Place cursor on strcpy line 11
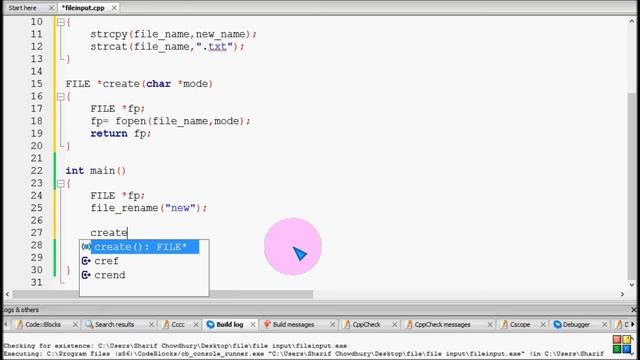This screenshot has height=360, width=640. (173, 34)
